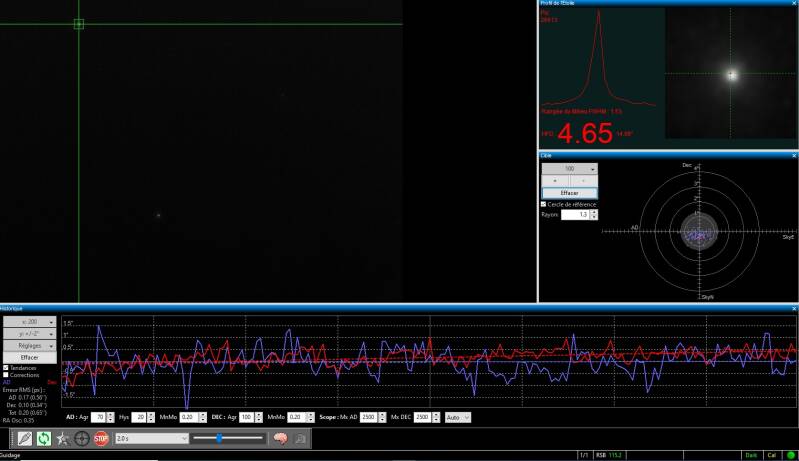
Task: Open the 100 zoom dropdown in Cible panel
Action: 569,169
